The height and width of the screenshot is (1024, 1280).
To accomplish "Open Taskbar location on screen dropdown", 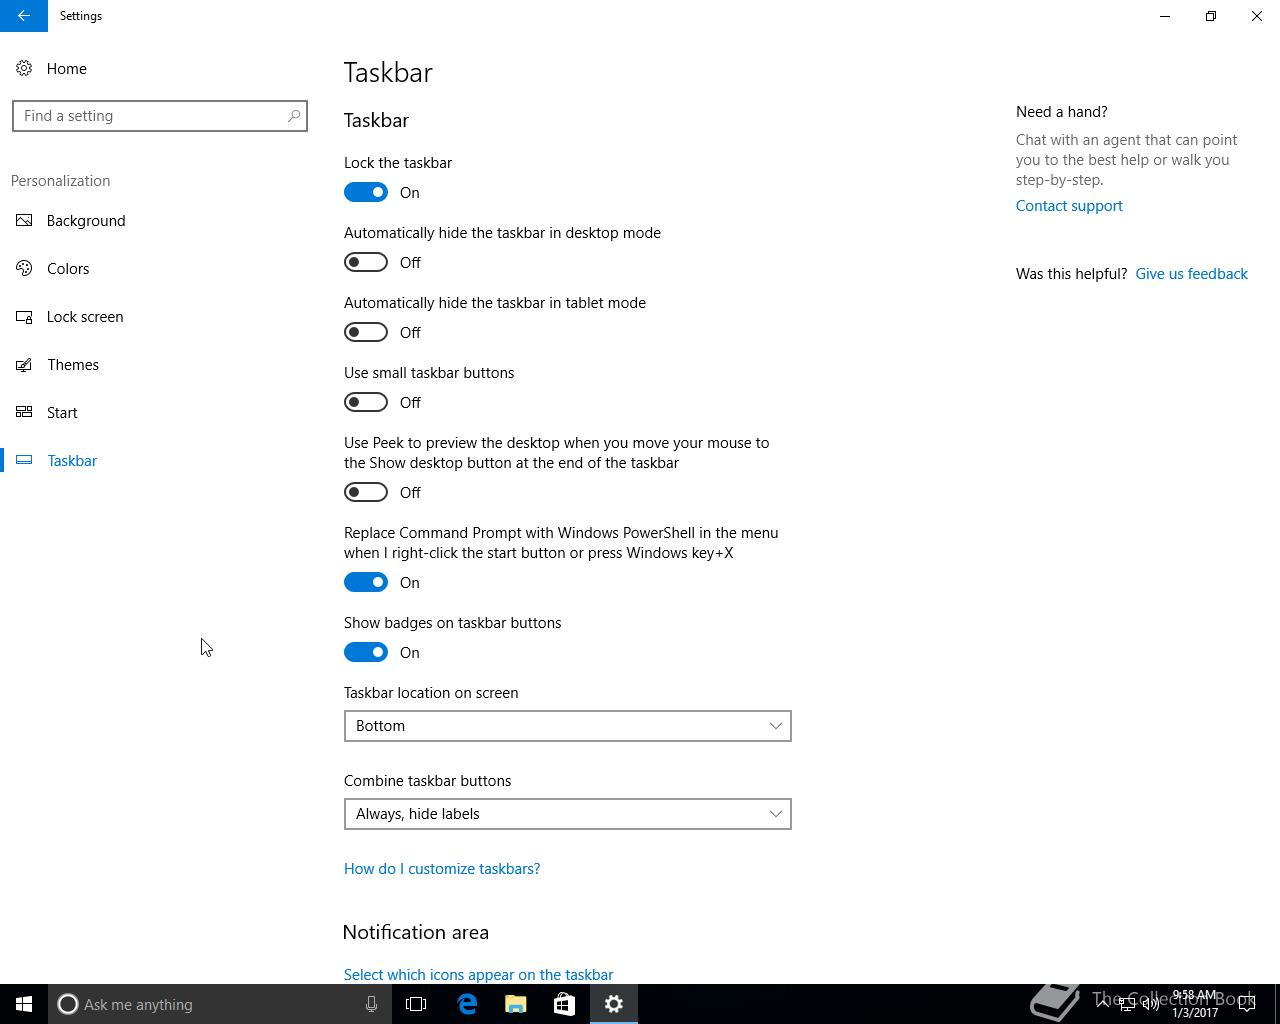I will (x=568, y=726).
